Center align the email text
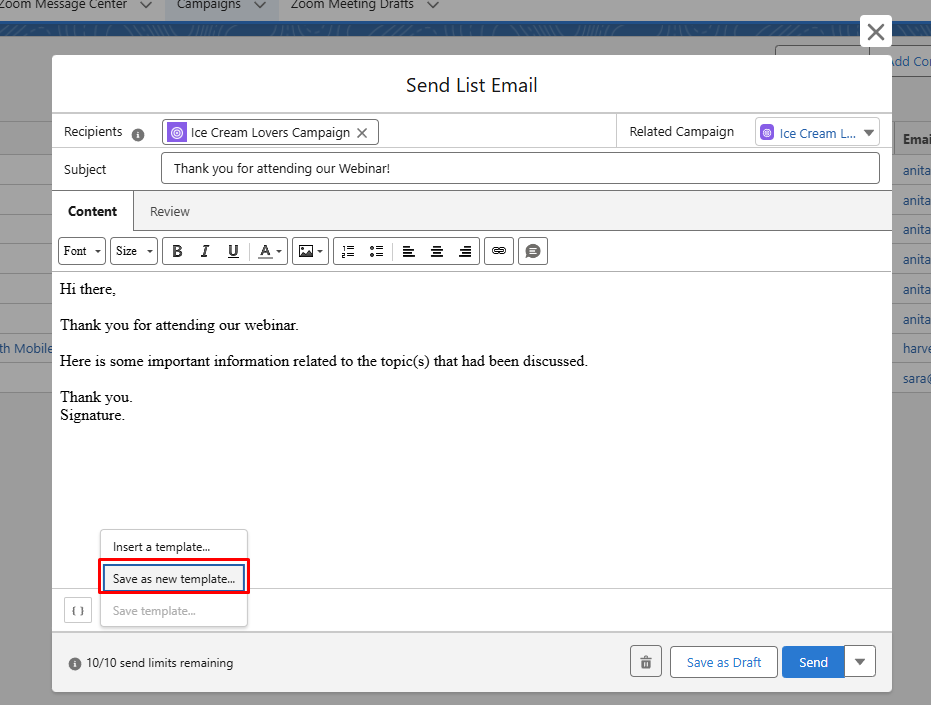The height and width of the screenshot is (705, 931). click(x=437, y=251)
